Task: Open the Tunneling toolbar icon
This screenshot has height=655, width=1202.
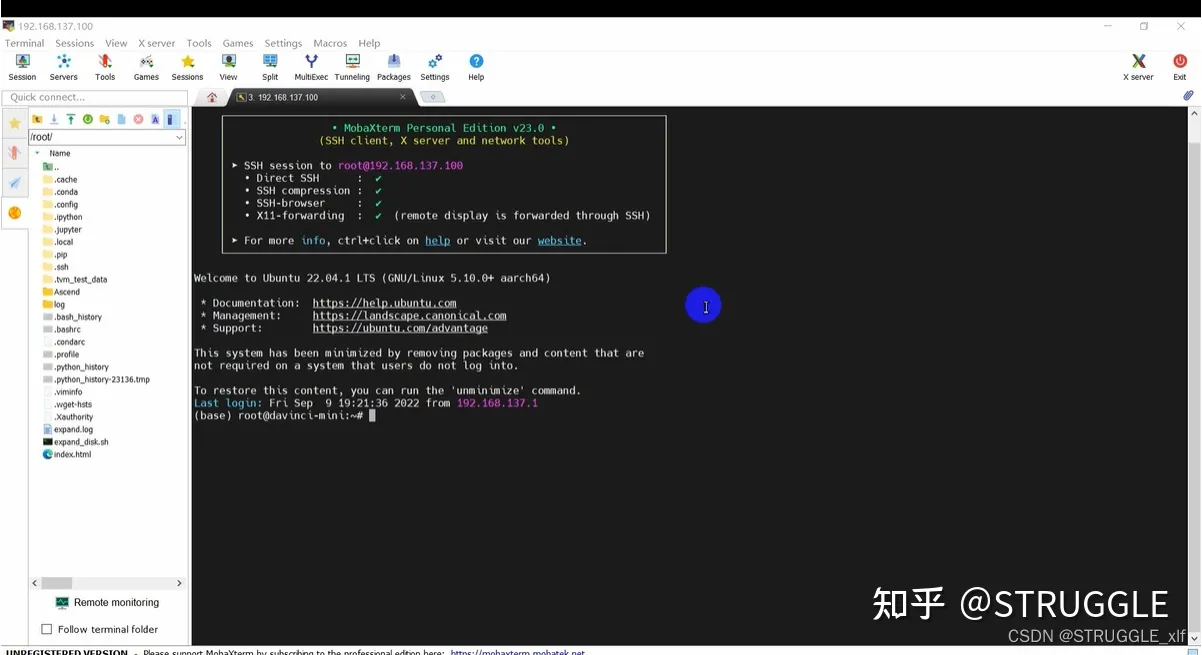Action: pos(352,67)
